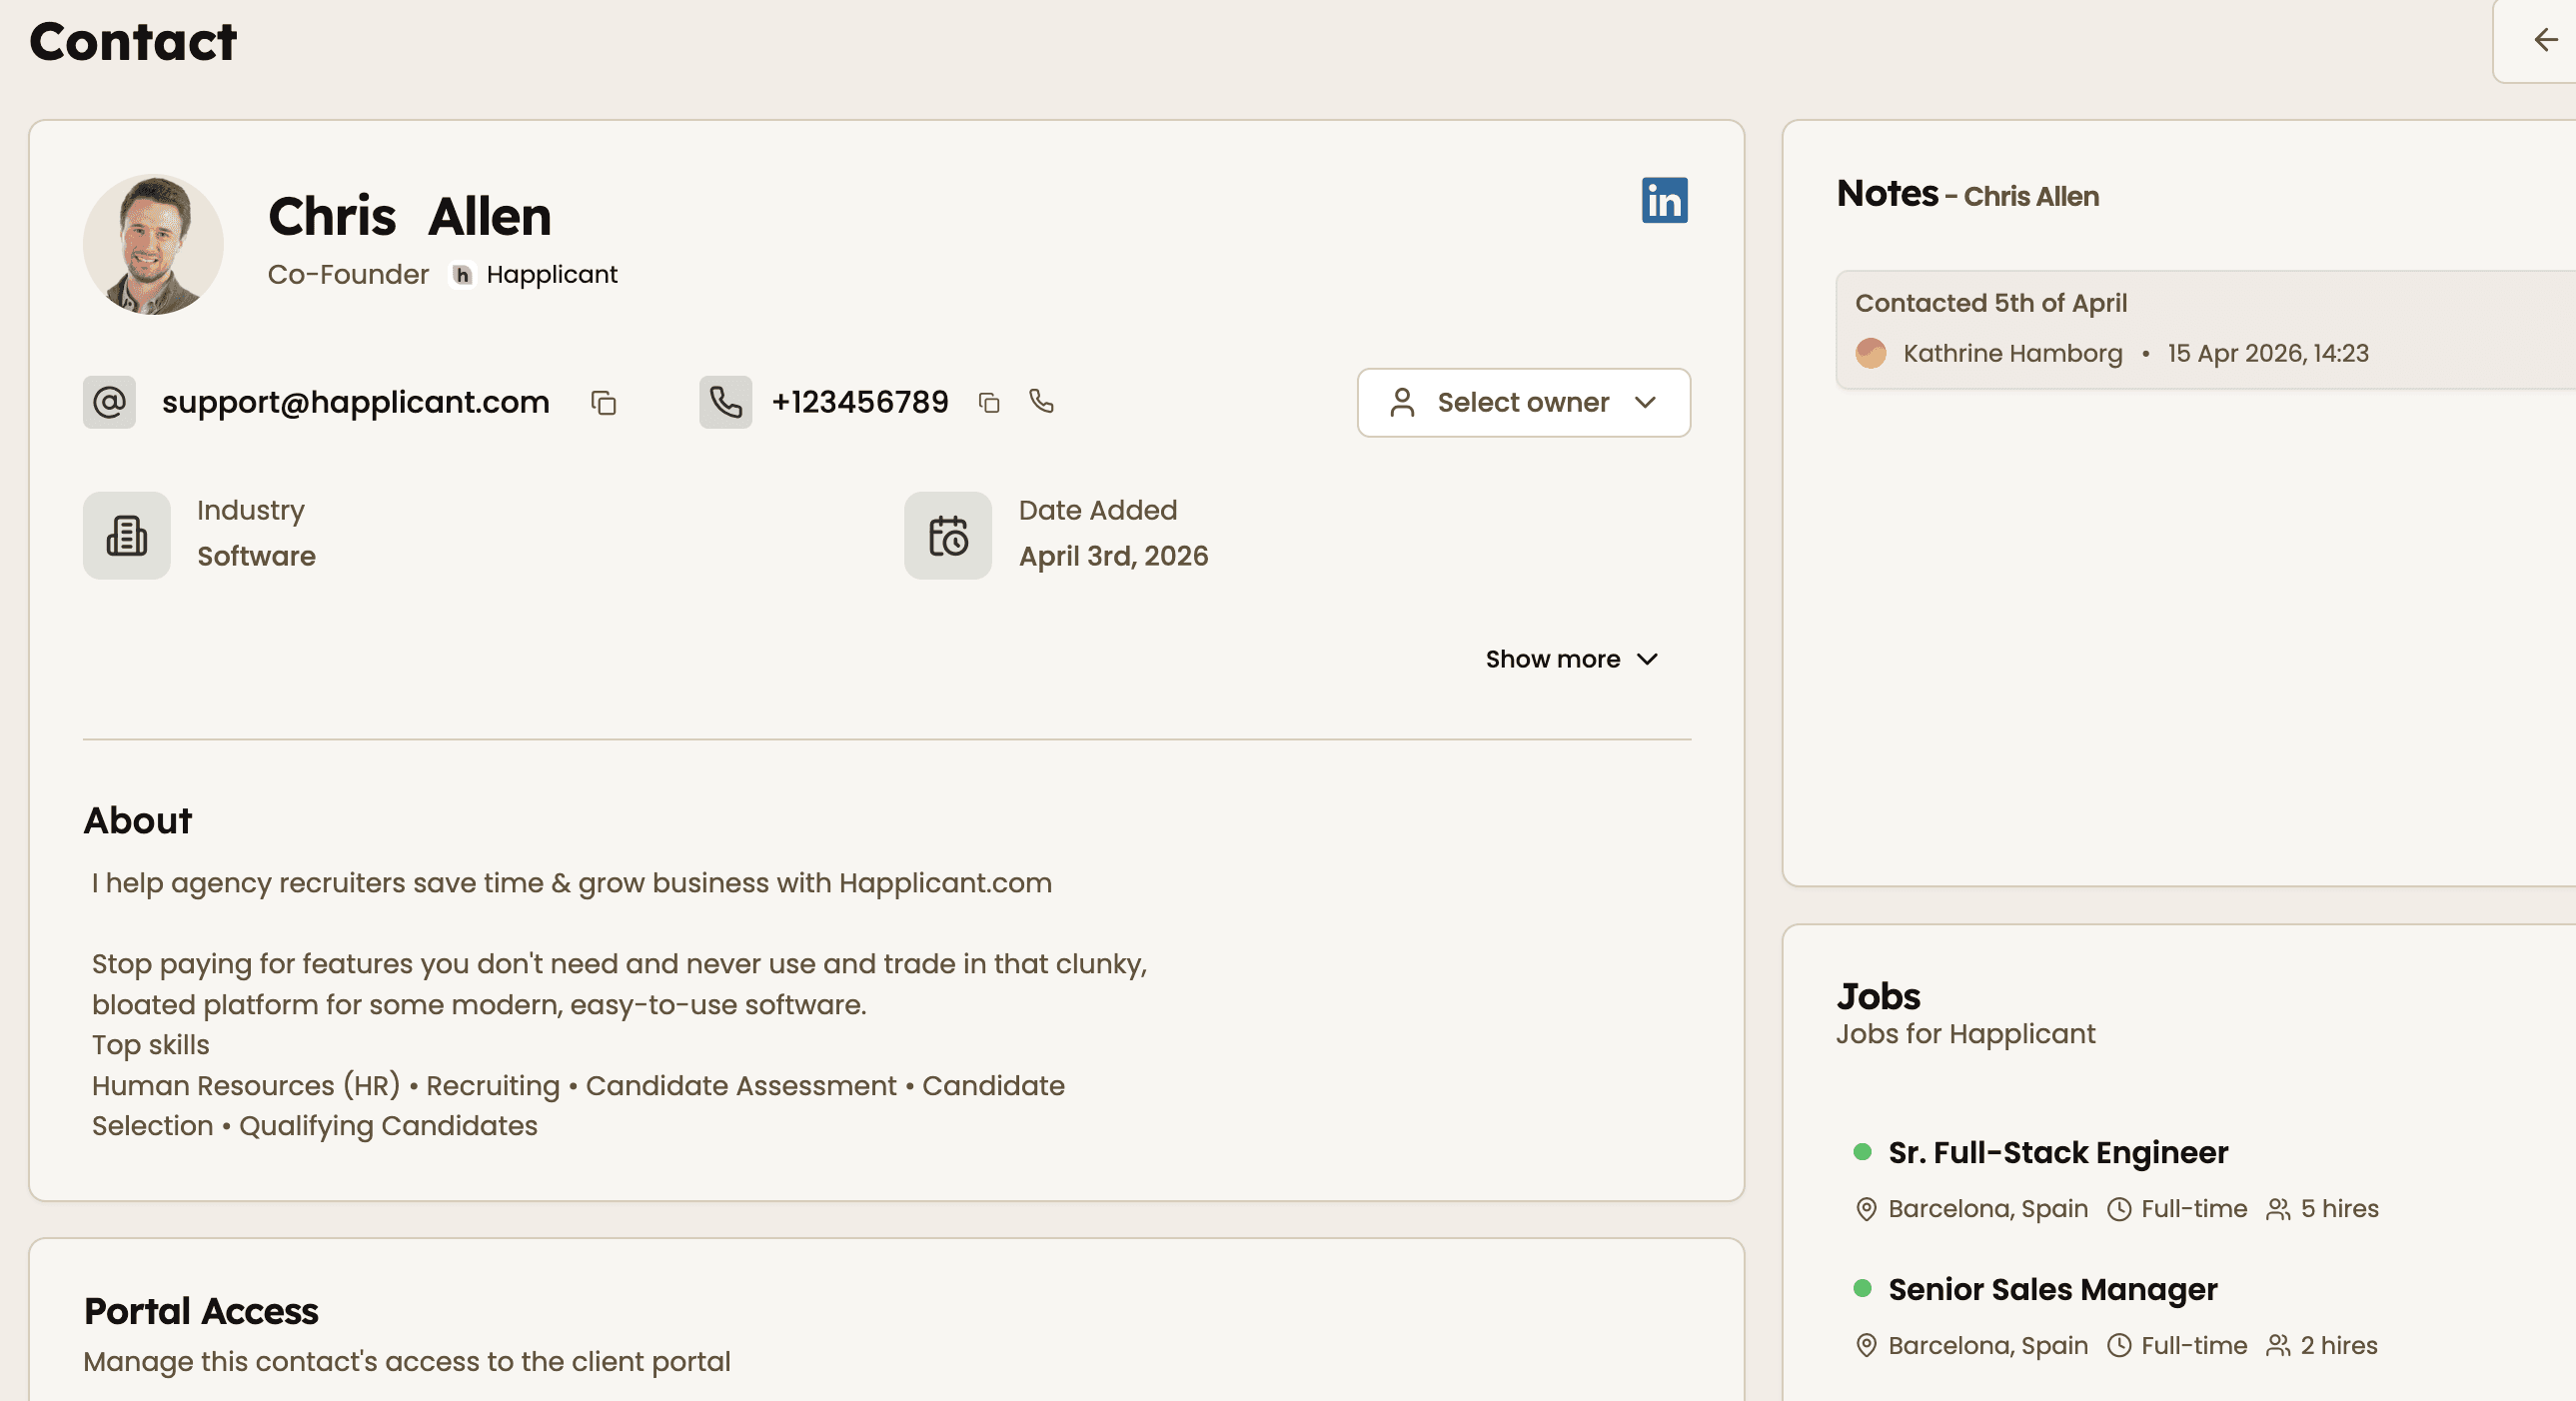Open Chris Allen's LinkedIn profile icon

coord(1664,200)
